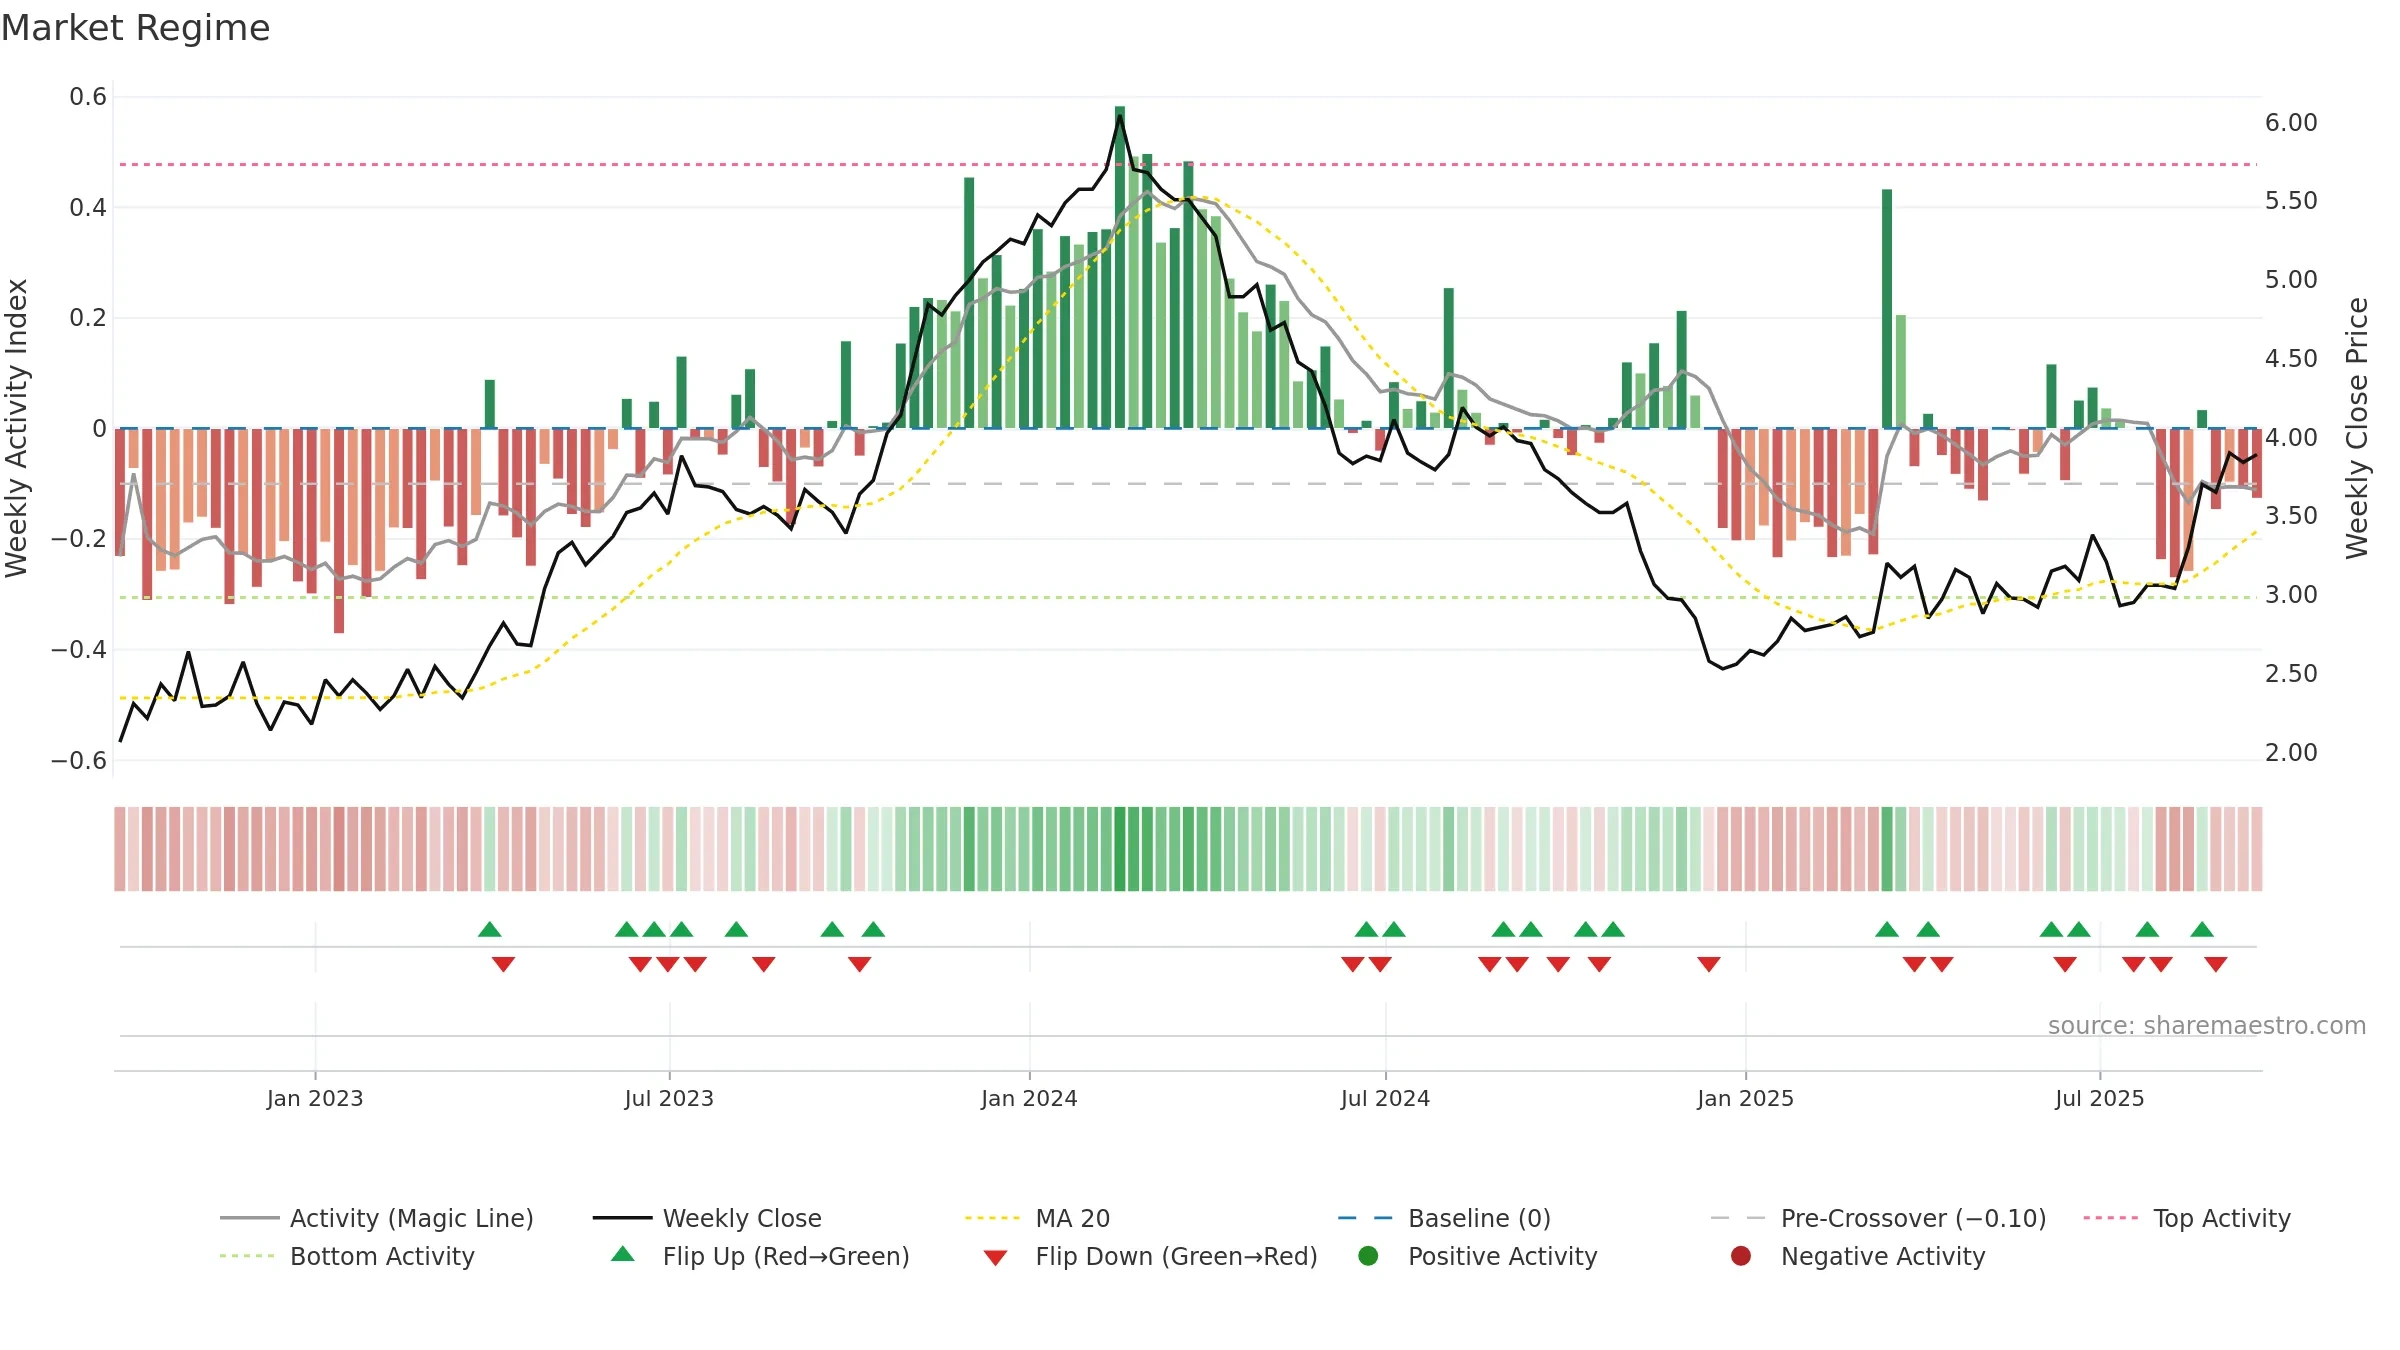Toggle Top Activity legend entry
This screenshot has width=2400, height=1350.
(2187, 1218)
